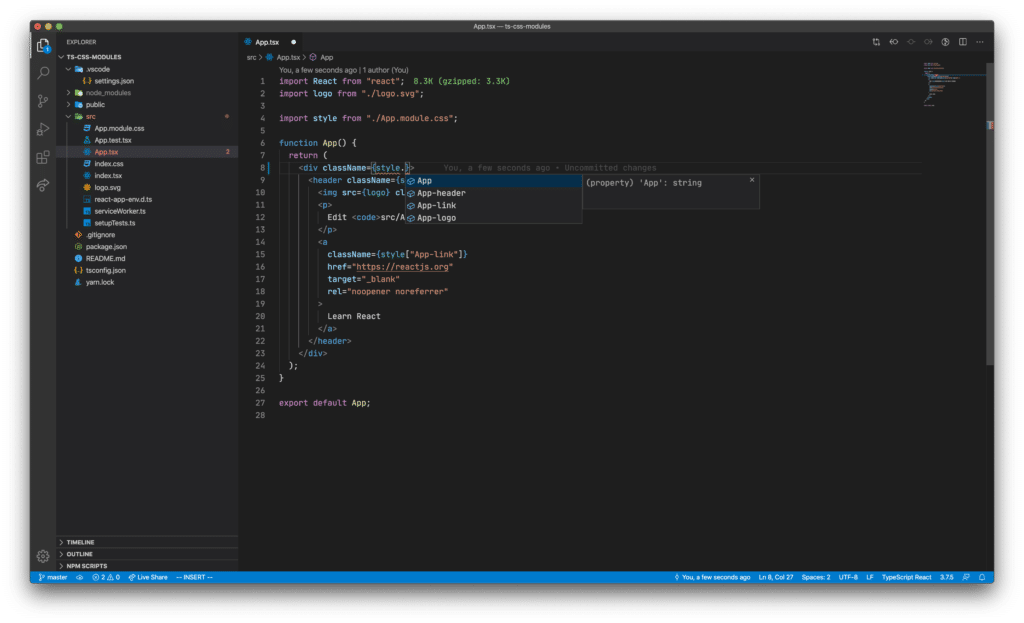Select the App.tsx editor tab

tap(265, 42)
